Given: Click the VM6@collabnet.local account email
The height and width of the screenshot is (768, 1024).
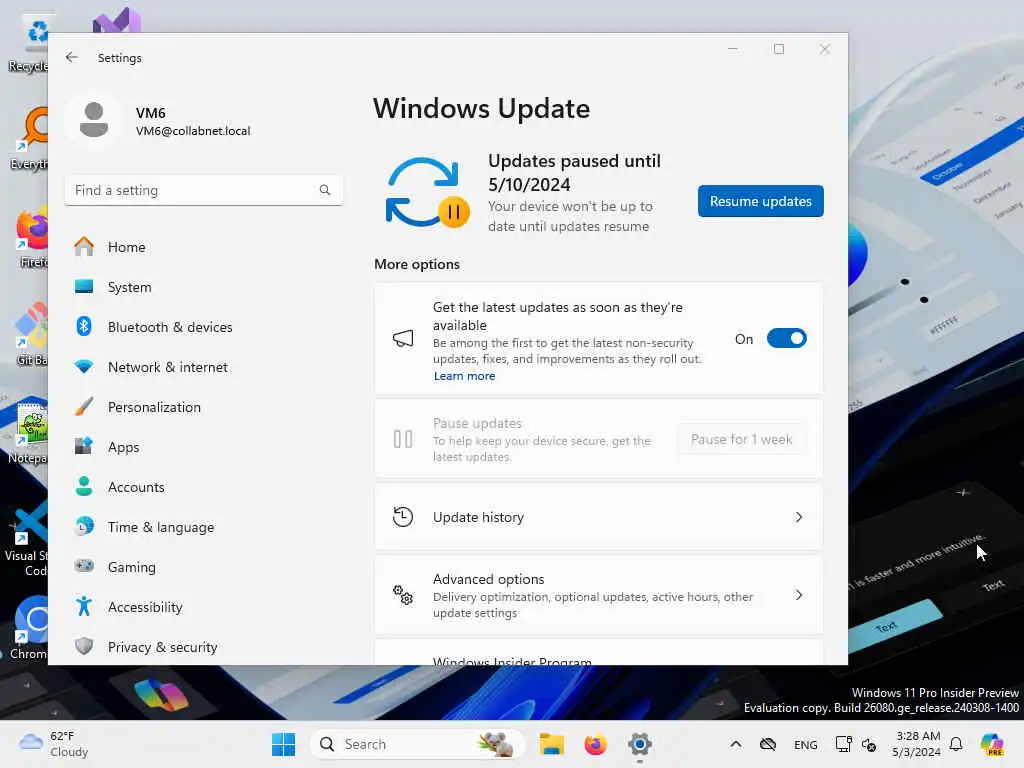Looking at the screenshot, I should (193, 131).
